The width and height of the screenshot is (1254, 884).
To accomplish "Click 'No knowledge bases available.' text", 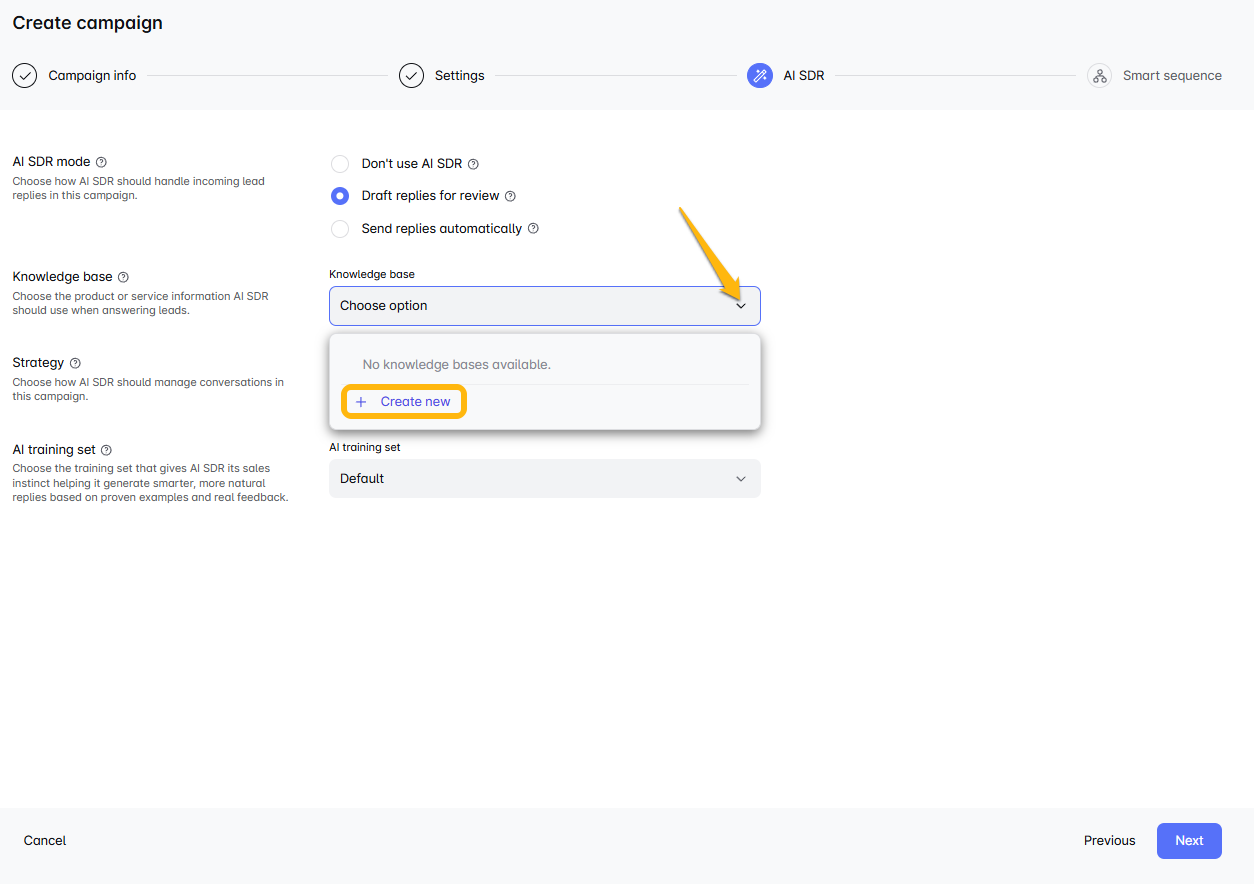I will pos(456,364).
